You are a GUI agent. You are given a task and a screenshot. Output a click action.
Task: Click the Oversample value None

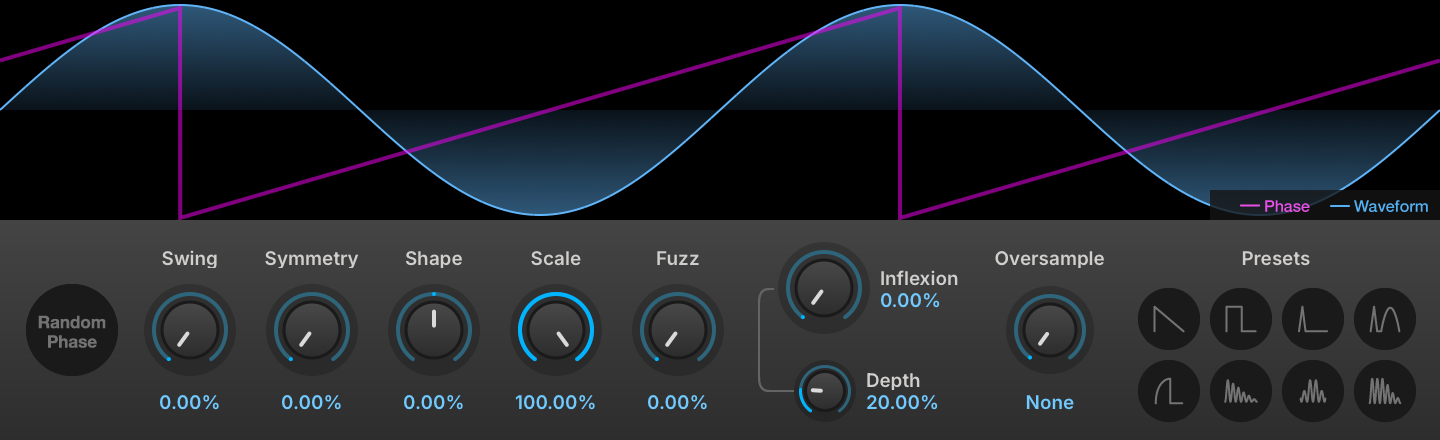[x=1049, y=403]
